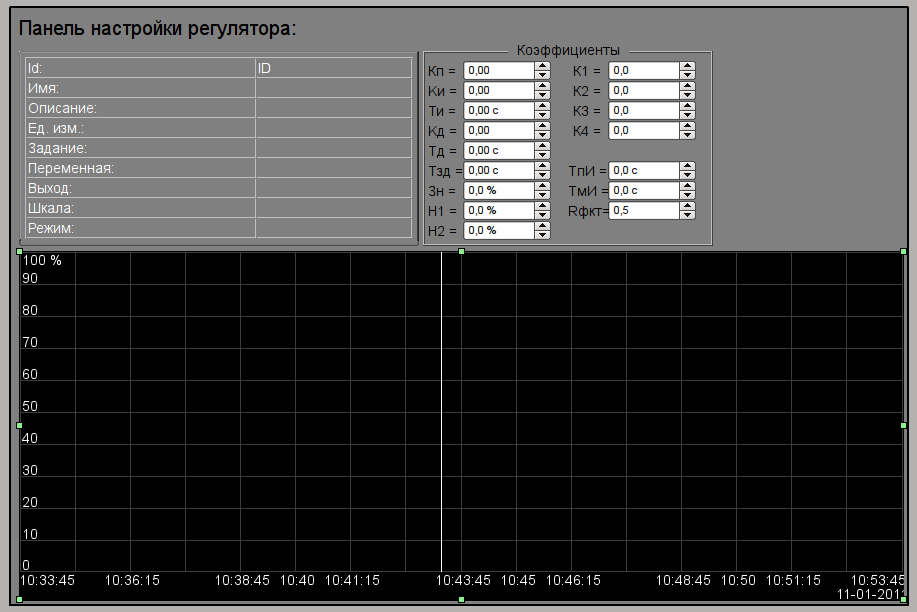Screen dimensions: 917x612
Task: Lower the ТпИ time with down arrow
Action: click(687, 175)
